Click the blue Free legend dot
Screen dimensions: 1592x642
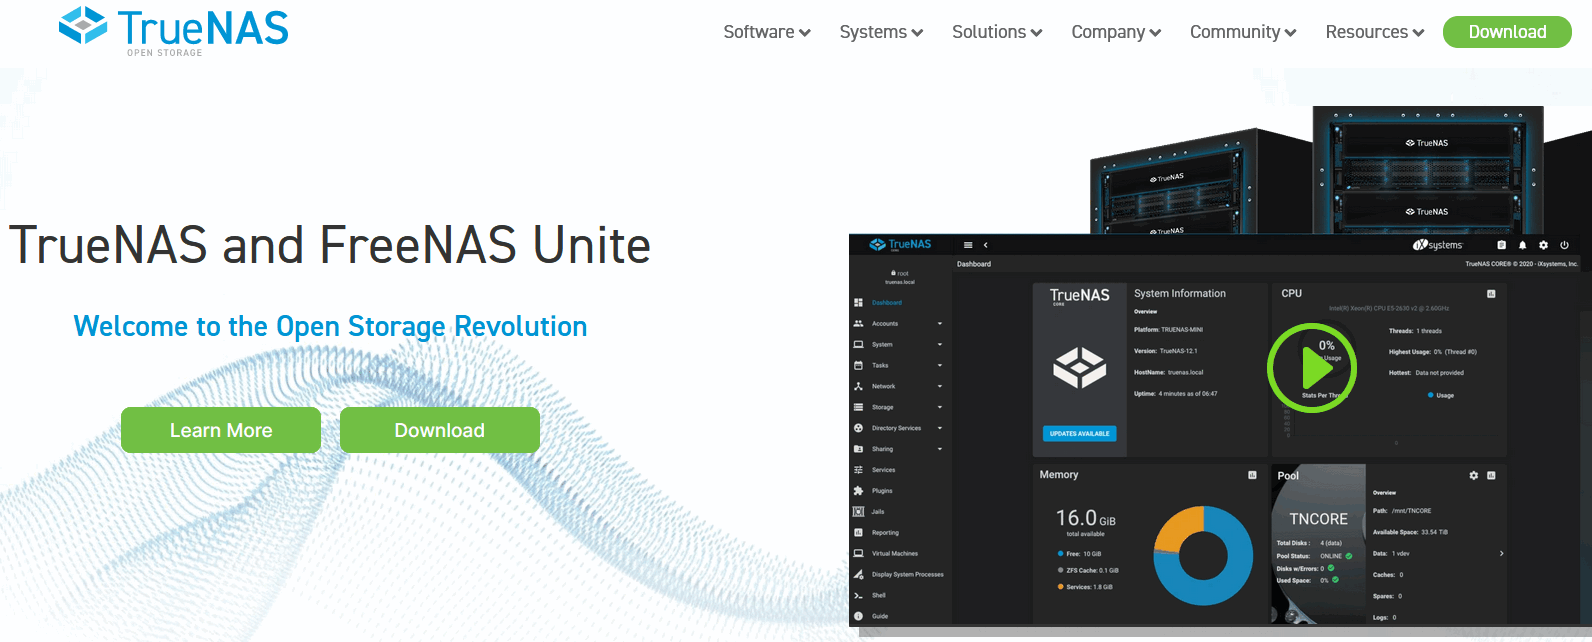(1061, 553)
